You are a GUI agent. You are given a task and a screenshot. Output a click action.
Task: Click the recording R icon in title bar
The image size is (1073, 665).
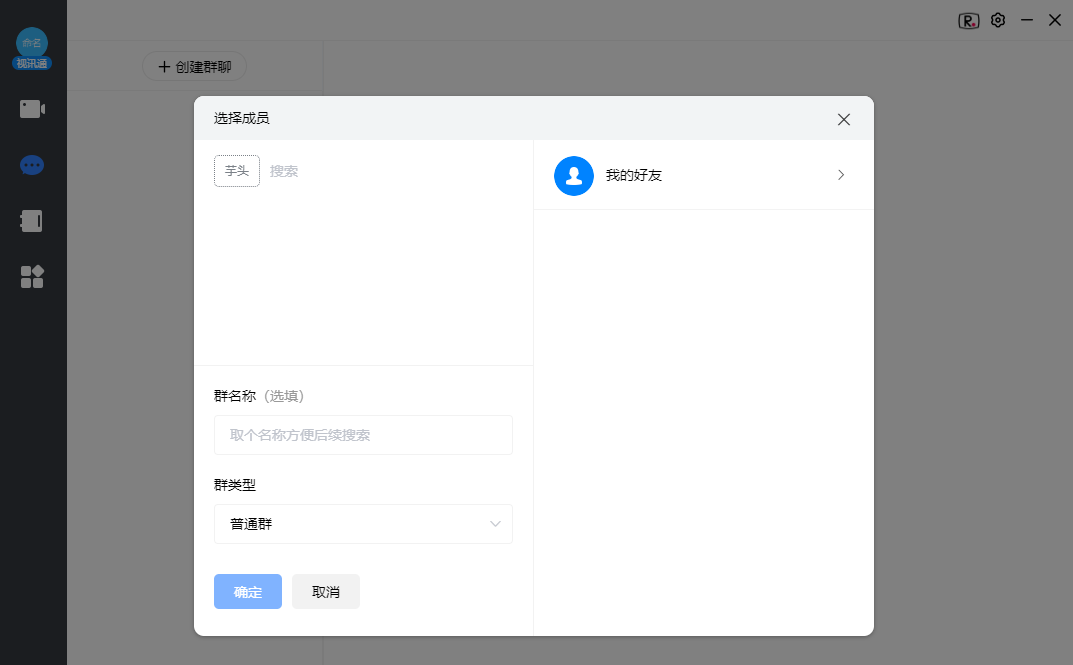968,20
